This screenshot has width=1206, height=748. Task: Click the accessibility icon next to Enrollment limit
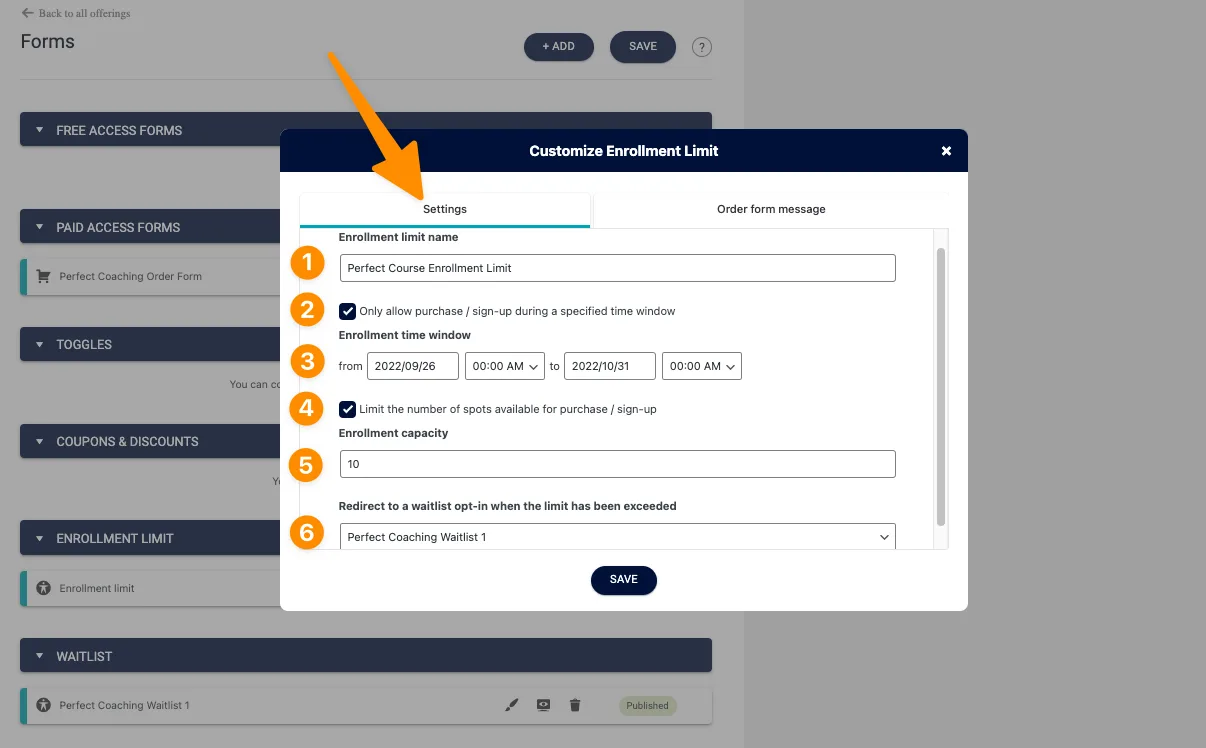43,588
